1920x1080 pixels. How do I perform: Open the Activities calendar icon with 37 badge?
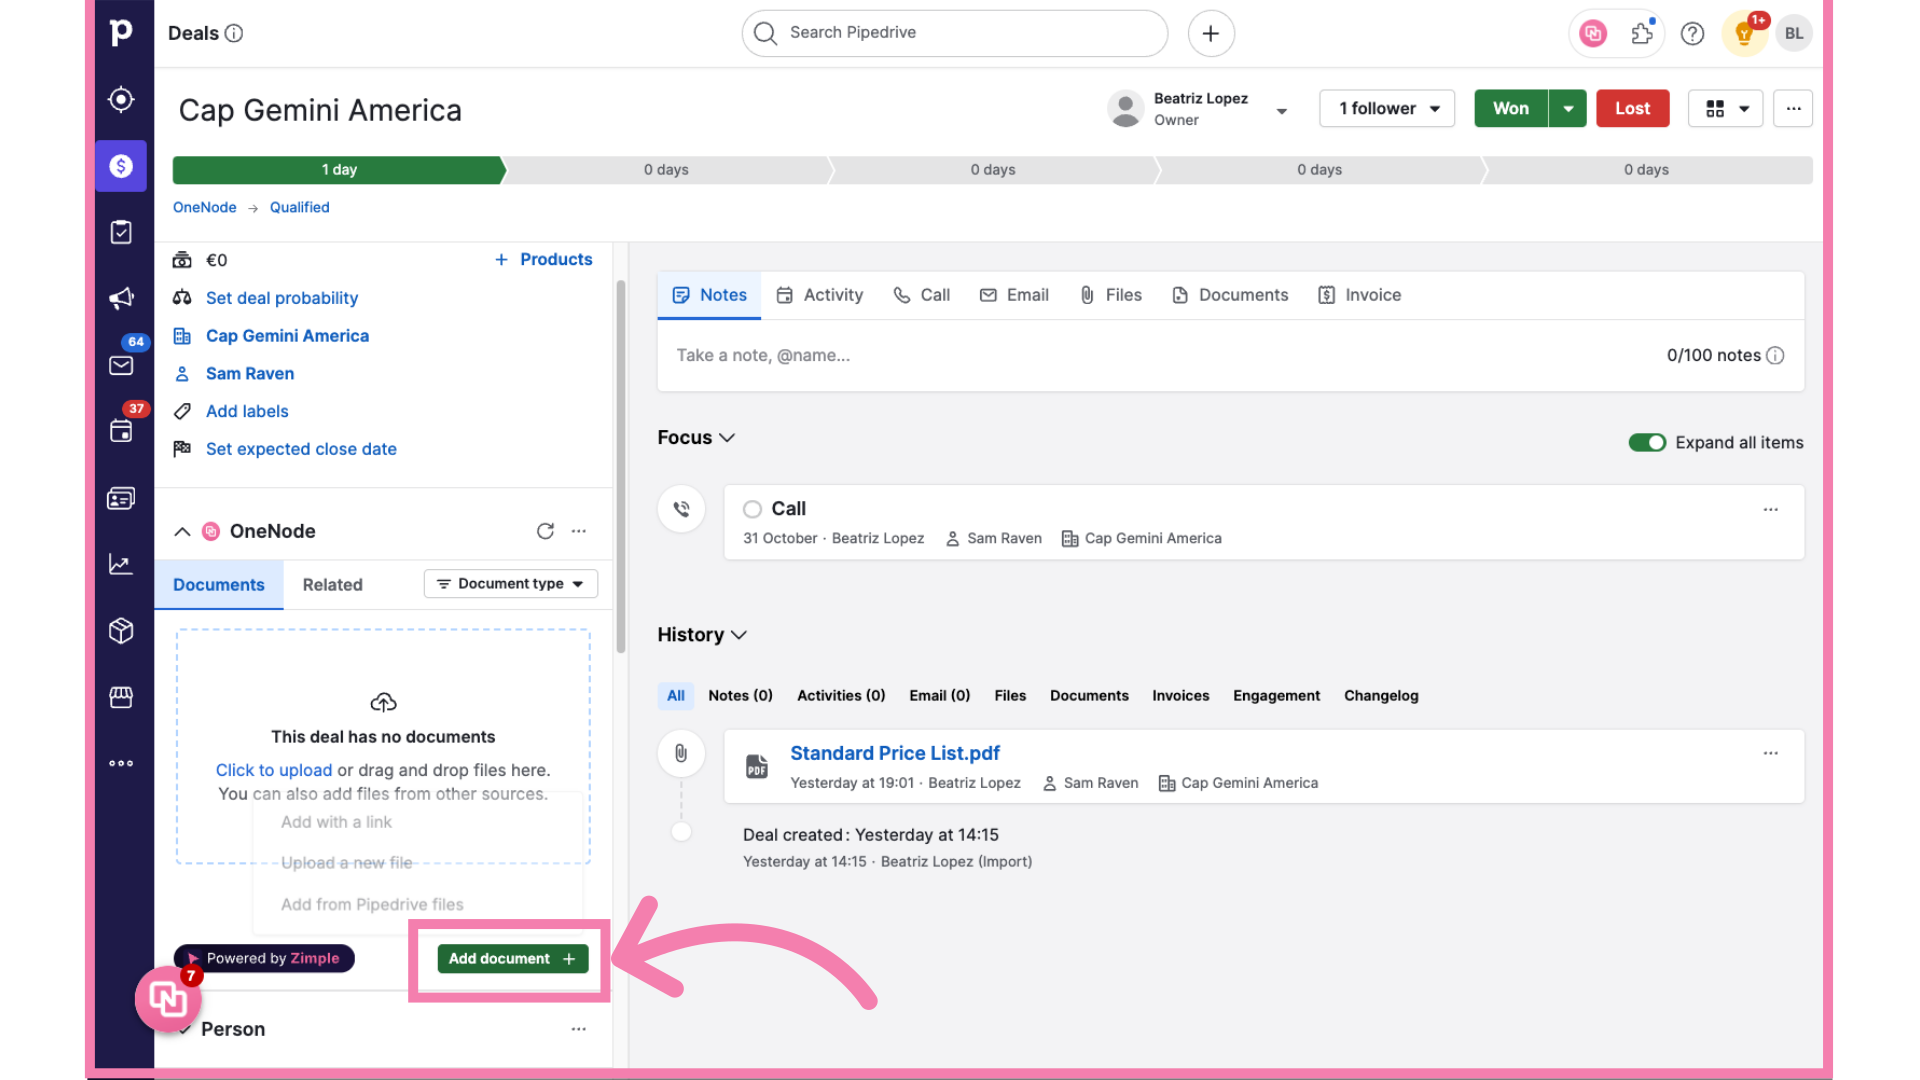coord(121,431)
